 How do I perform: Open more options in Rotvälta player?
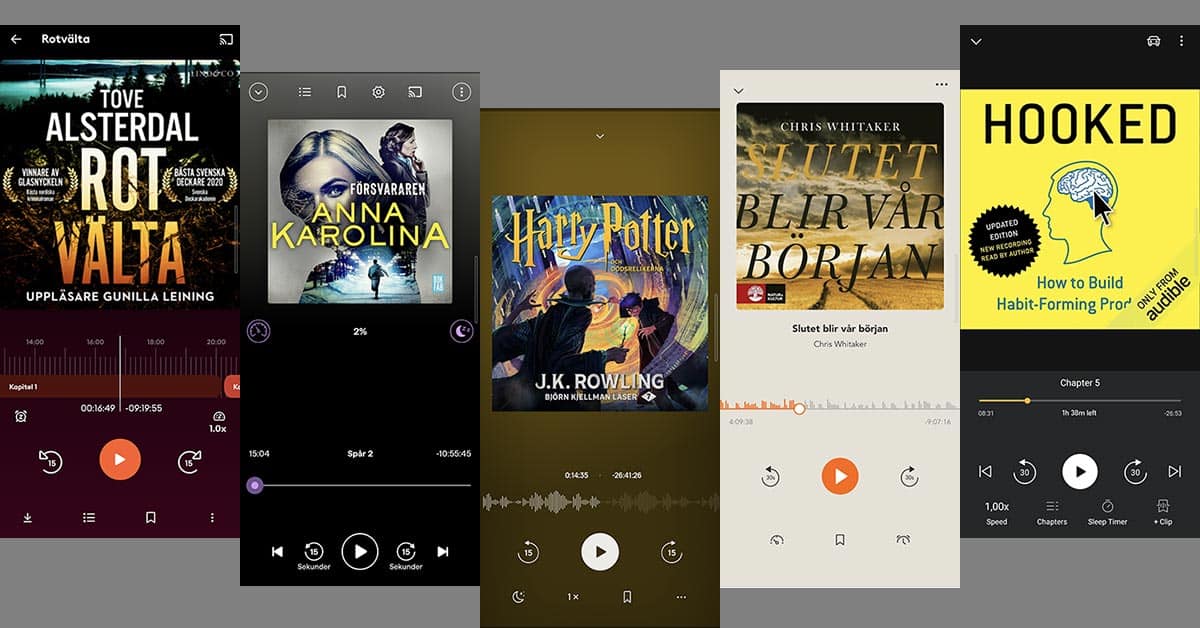(212, 517)
